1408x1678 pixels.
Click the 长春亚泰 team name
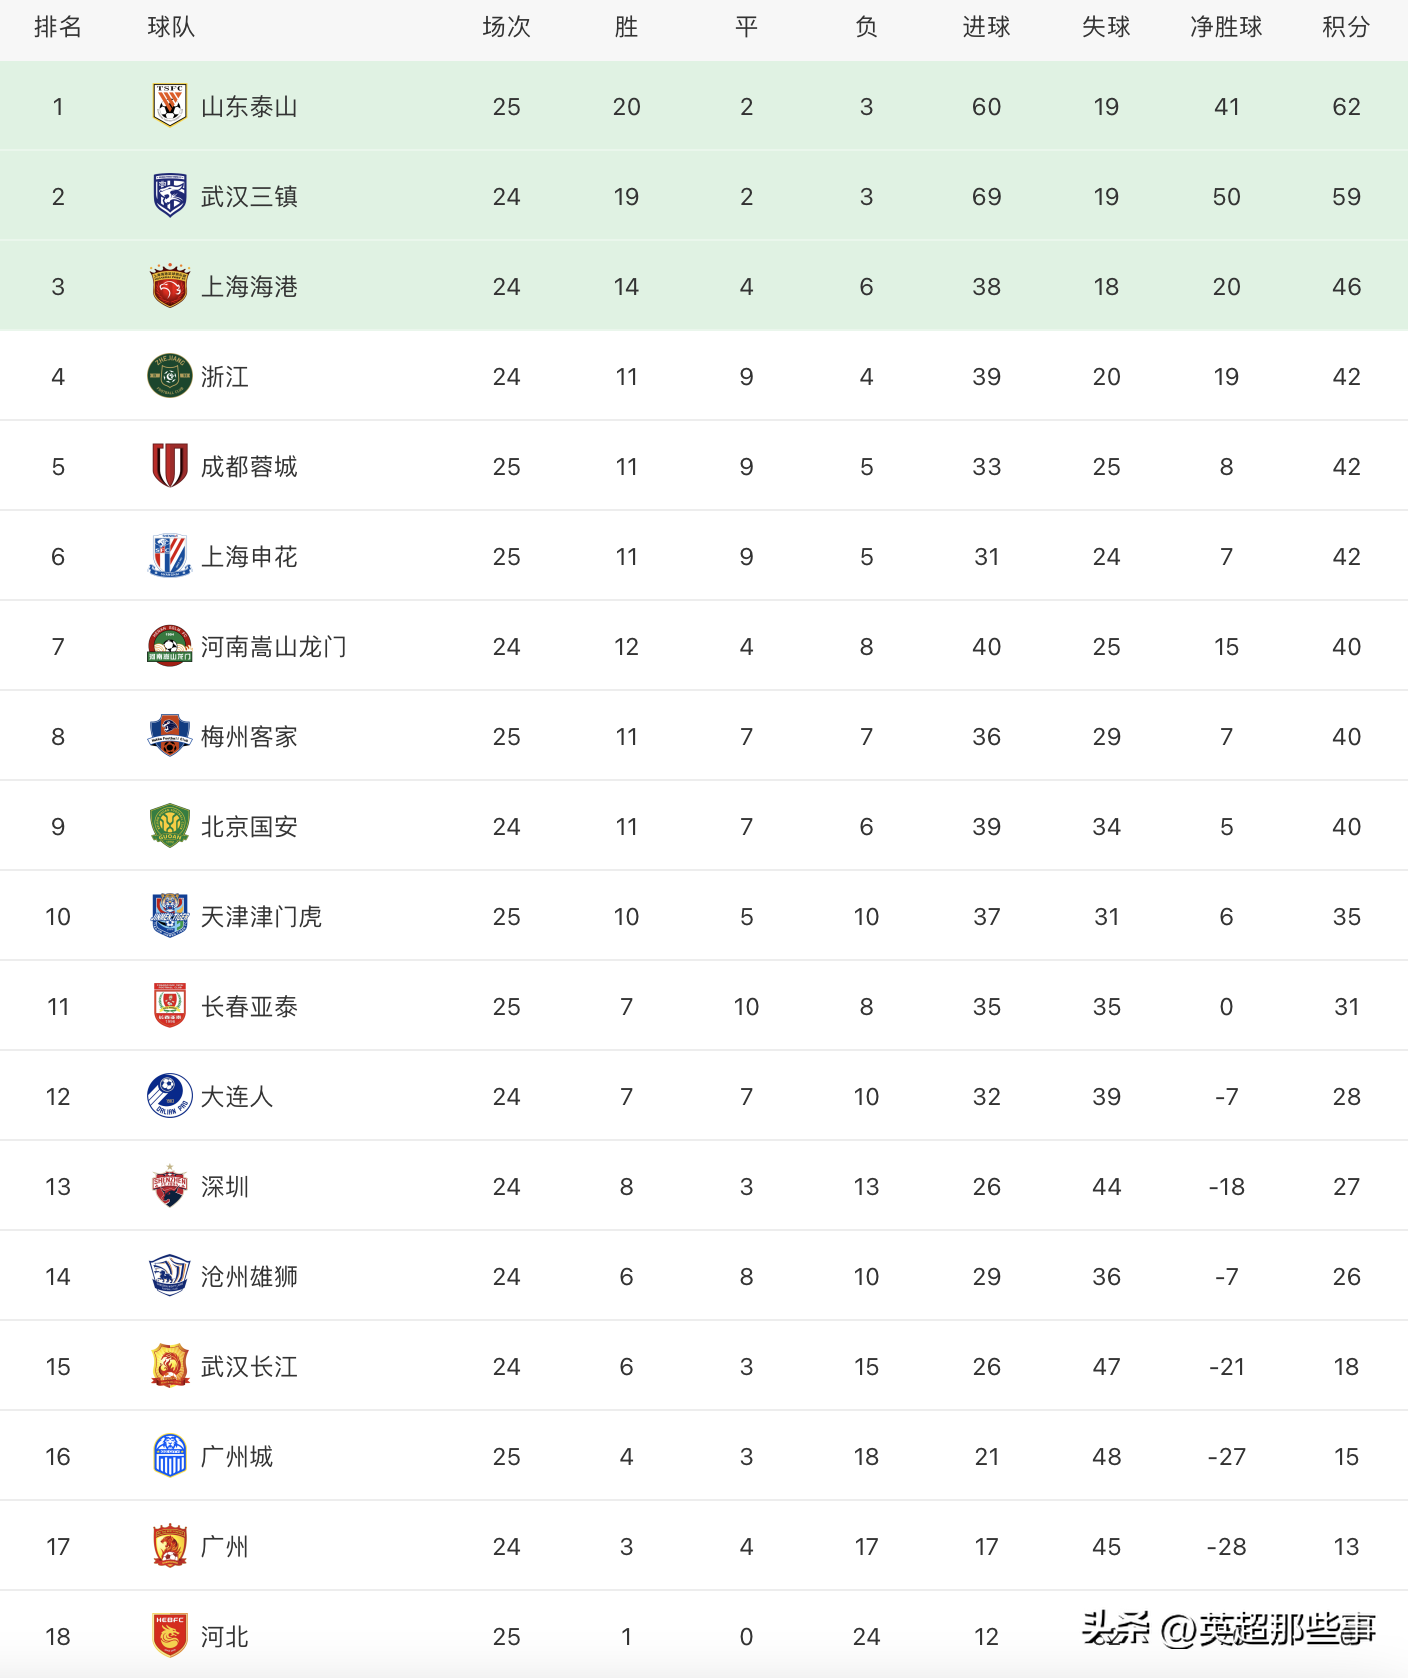pyautogui.click(x=249, y=1007)
